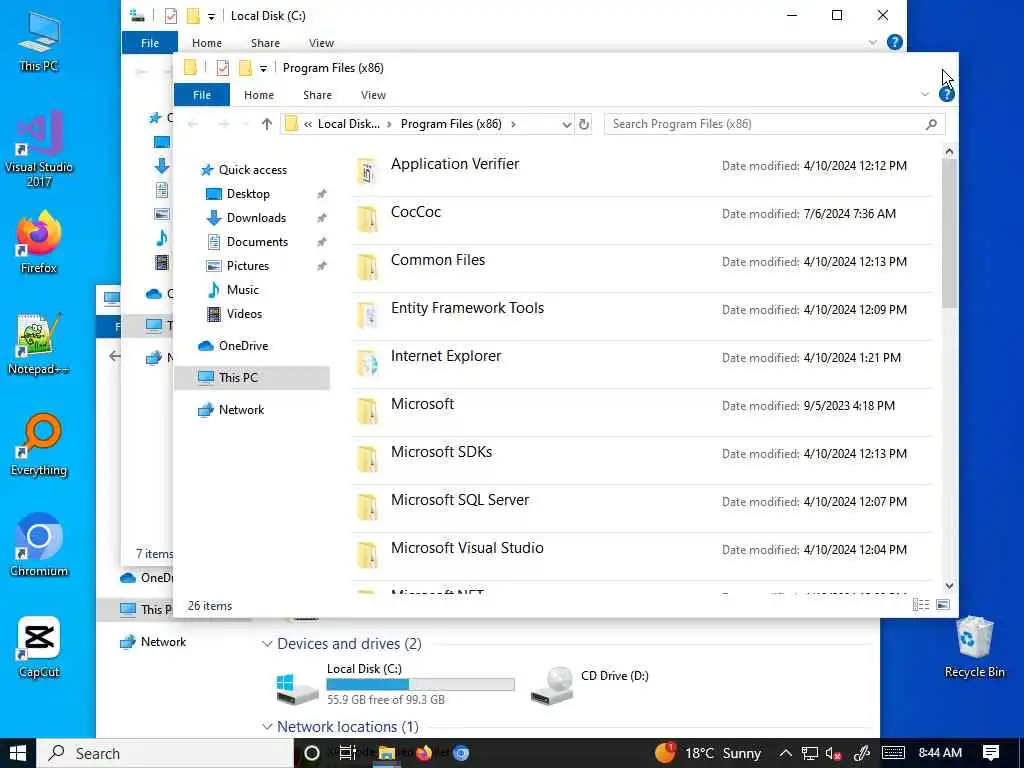
Task: Open Home tab in Program Files (x86) window
Action: click(259, 95)
